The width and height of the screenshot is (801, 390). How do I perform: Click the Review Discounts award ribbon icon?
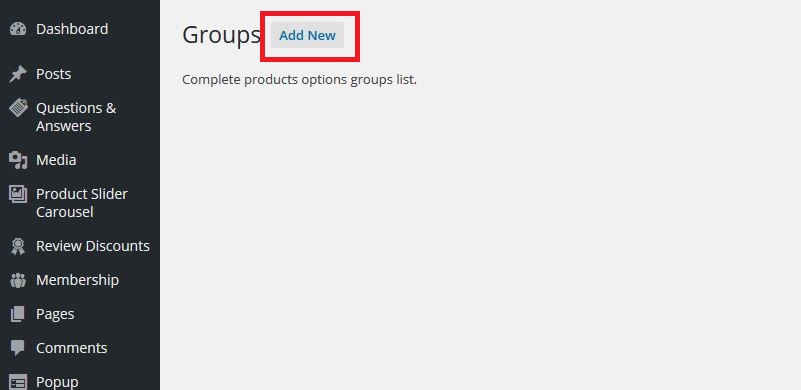[x=18, y=246]
